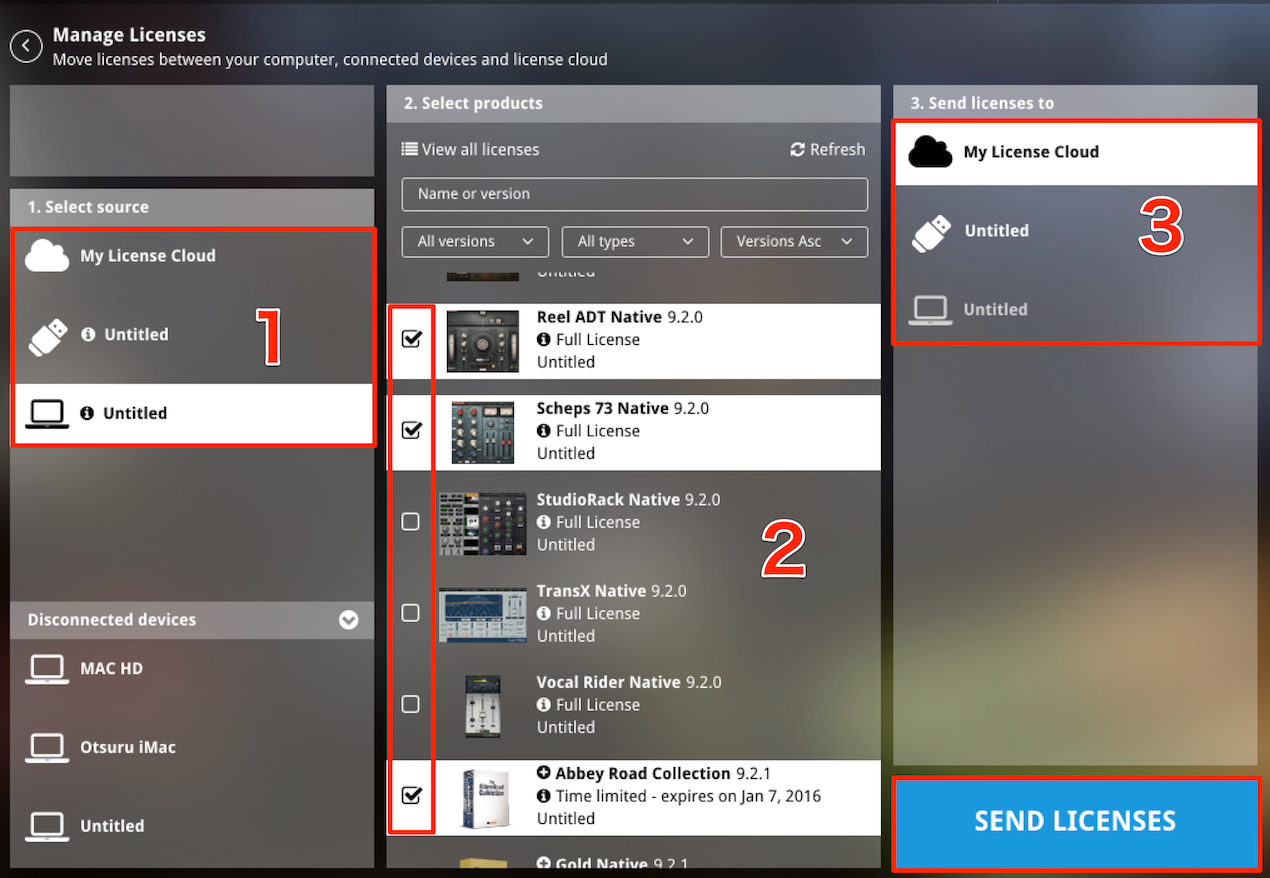Click the StudioRack Native title text

tap(608, 499)
